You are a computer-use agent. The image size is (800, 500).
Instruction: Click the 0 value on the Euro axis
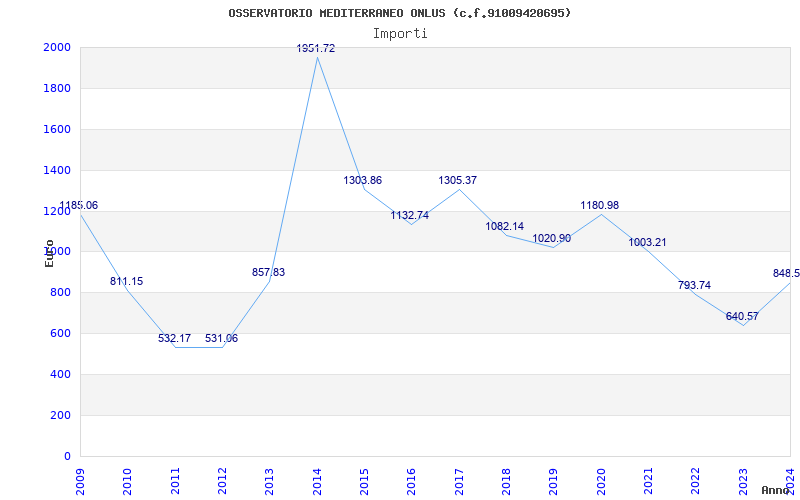[x=67, y=456]
